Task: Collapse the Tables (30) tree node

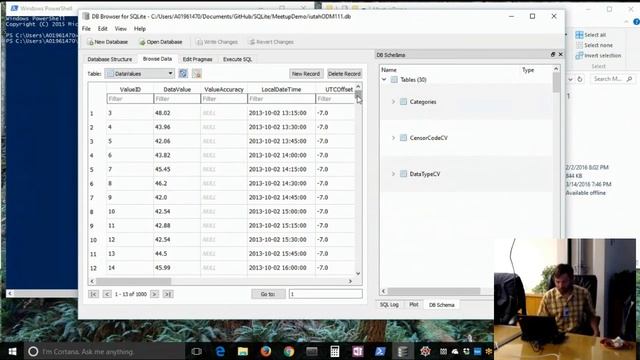Action: [x=384, y=80]
